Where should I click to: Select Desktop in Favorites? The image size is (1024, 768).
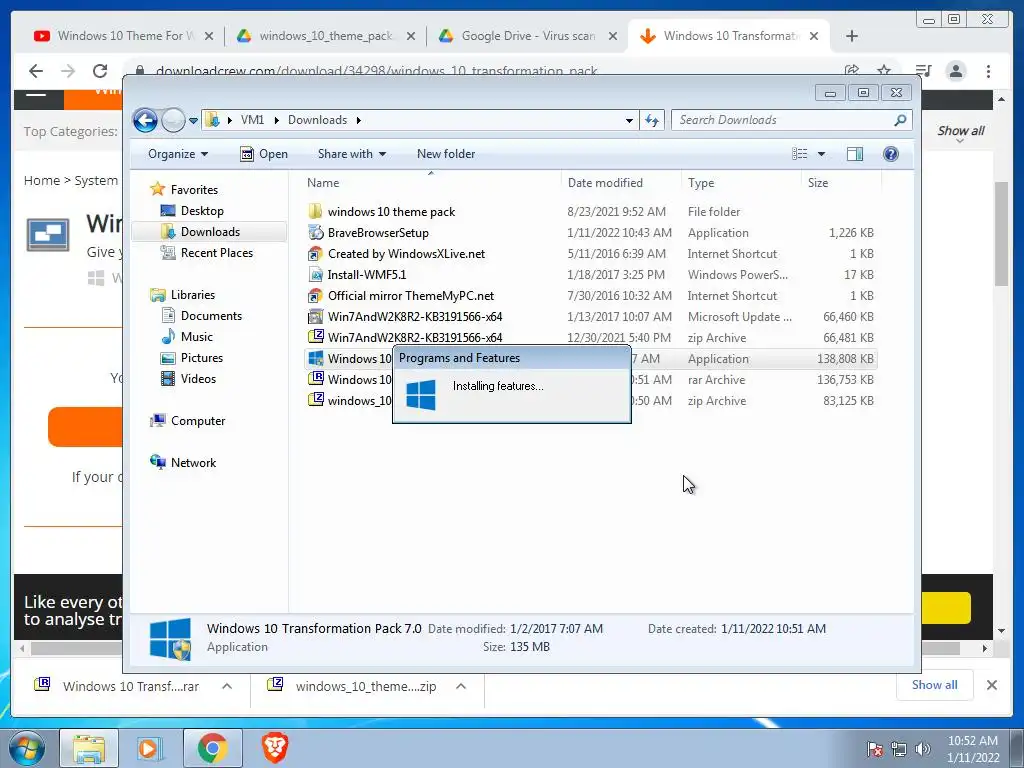click(x=202, y=211)
